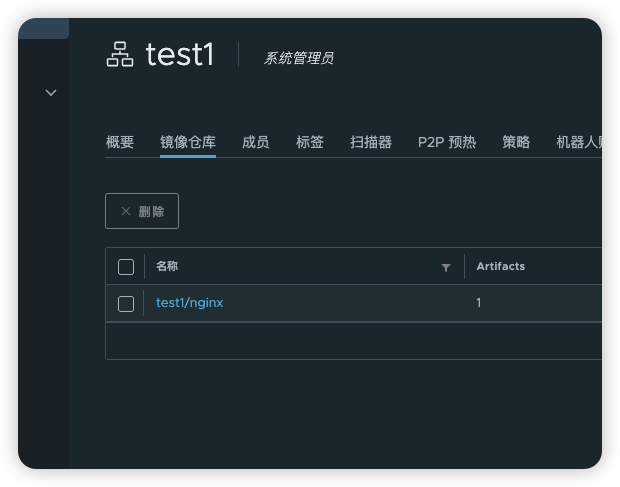Open the filter icon in 名称 column
This screenshot has height=487, width=620.
coord(446,267)
